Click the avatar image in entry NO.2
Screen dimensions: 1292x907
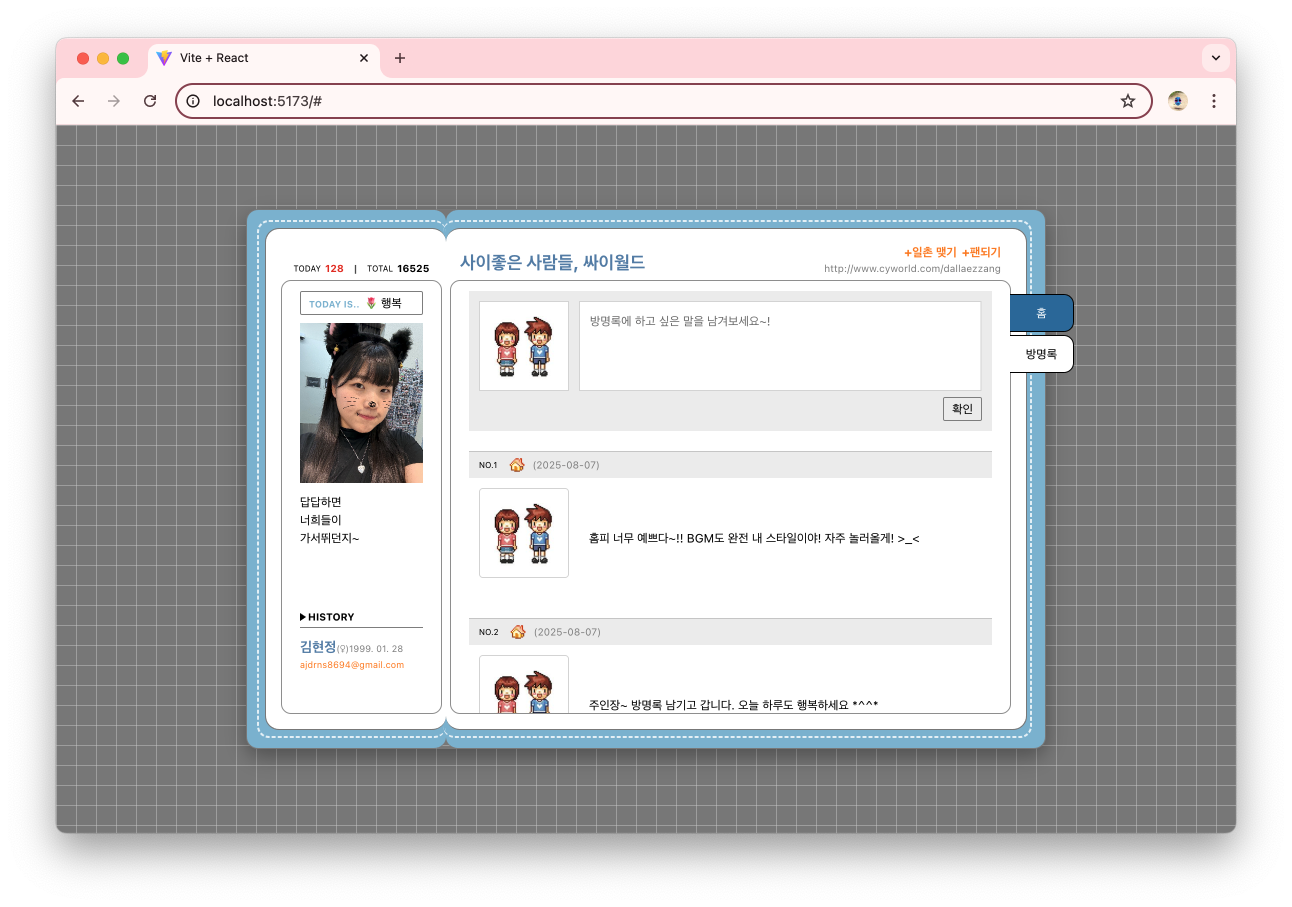(x=524, y=684)
